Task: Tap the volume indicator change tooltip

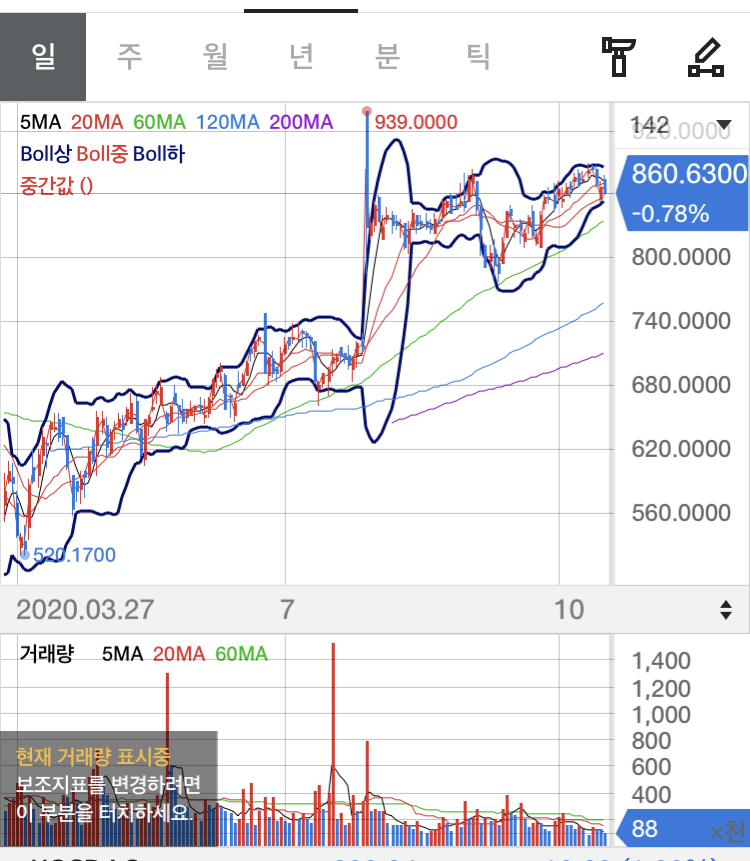Action: (108, 783)
